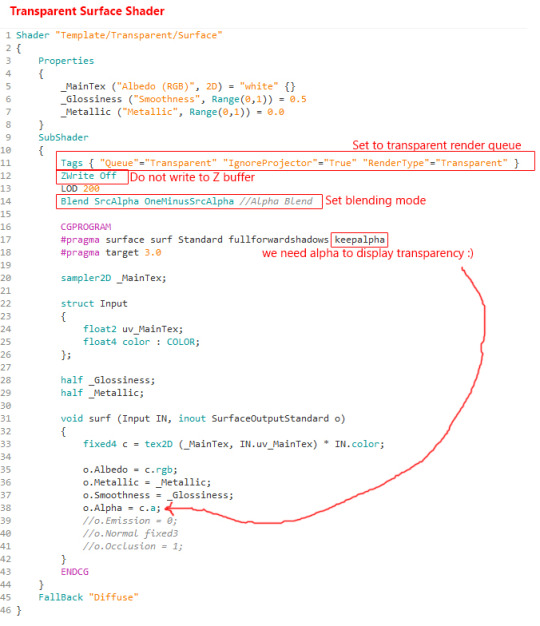Click o.Smoothness = _Glossiness line

(x=158, y=495)
